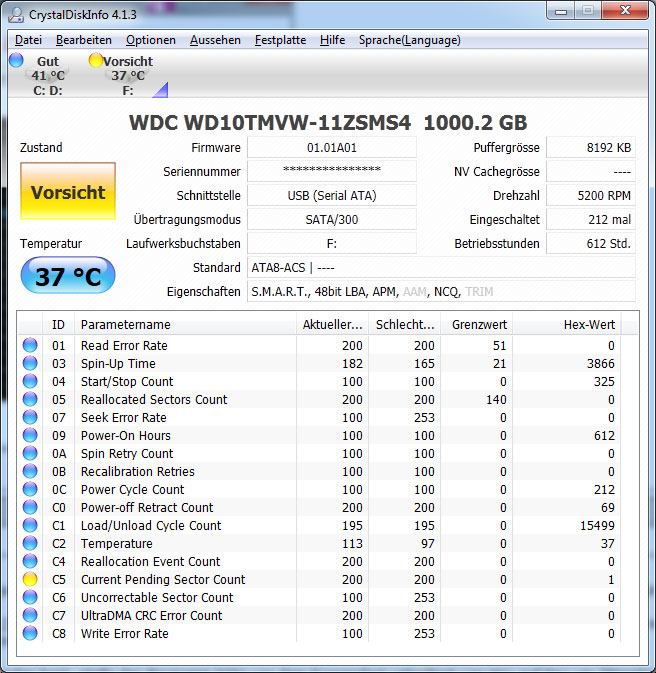Click the Betriebsstunden value 612 Std.
Viewport: 656px width, 673px height.
pyautogui.click(x=591, y=243)
